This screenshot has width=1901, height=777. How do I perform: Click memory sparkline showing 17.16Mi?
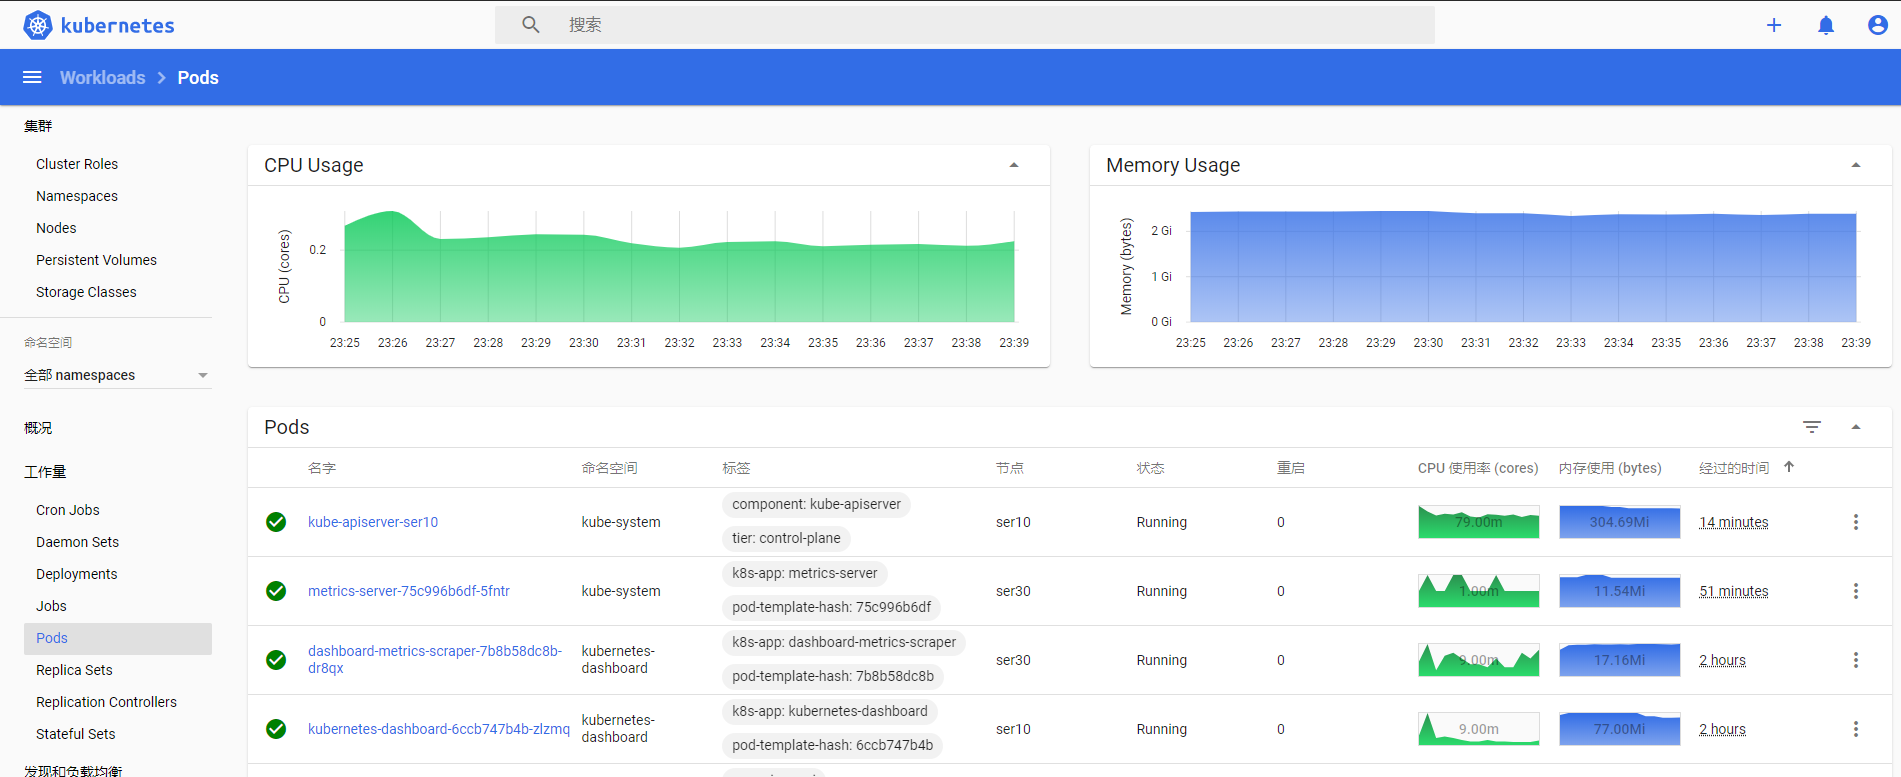(1619, 660)
